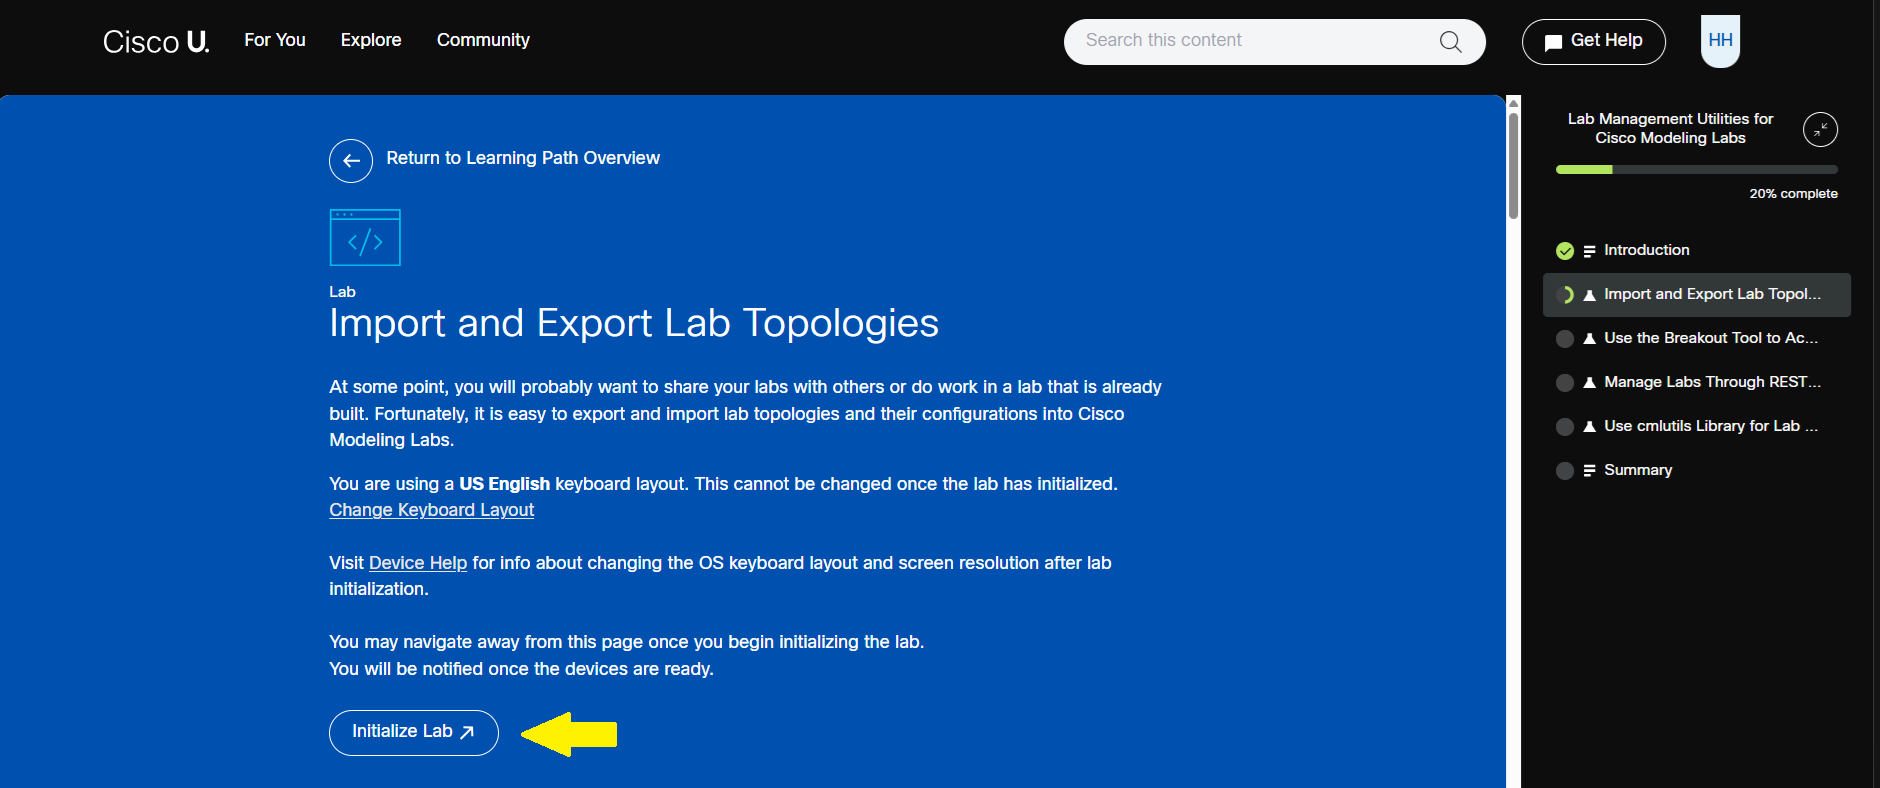The height and width of the screenshot is (788, 1880).
Task: Click the status circle for Use the Breakout Tool
Action: 1565,339
